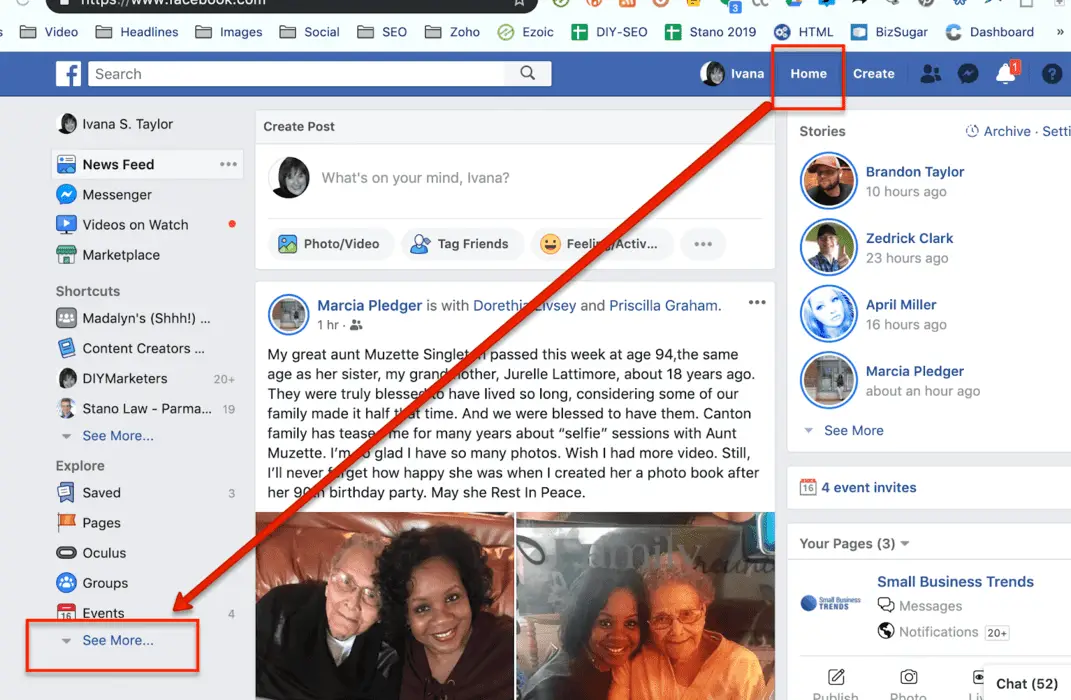This screenshot has height=700, width=1071.
Task: Click "What's on your mind, Ivana?" field
Action: pos(415,178)
